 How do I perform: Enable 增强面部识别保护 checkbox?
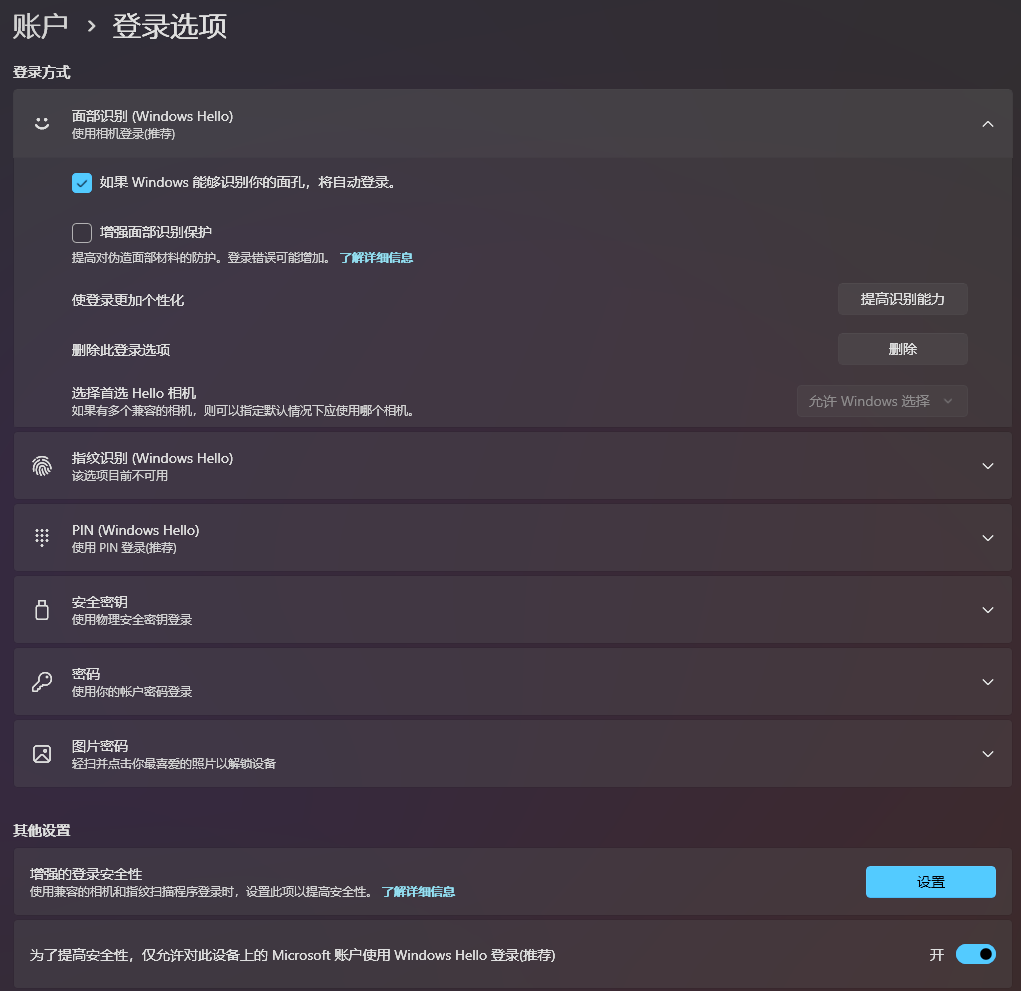click(81, 232)
